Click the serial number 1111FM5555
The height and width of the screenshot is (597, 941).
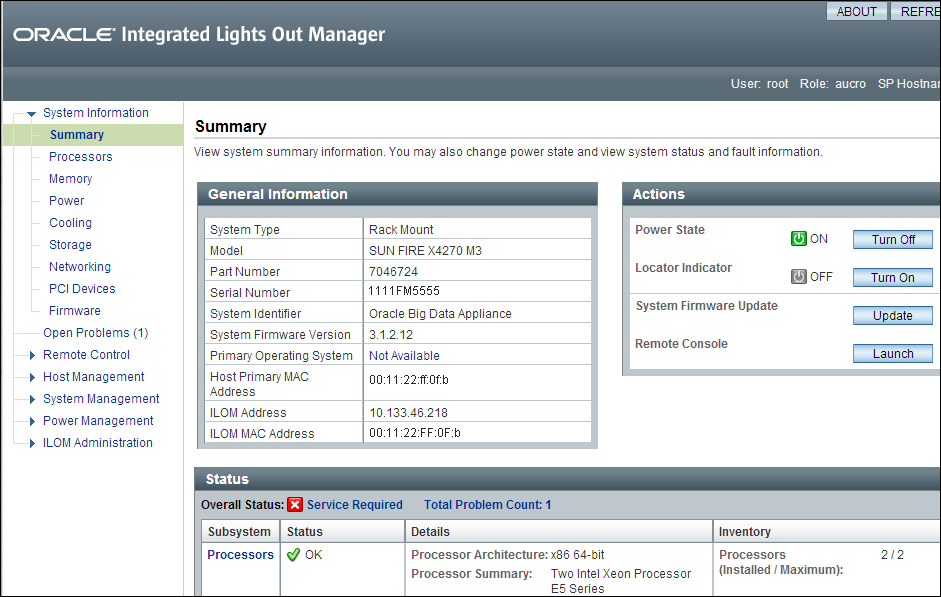[404, 291]
